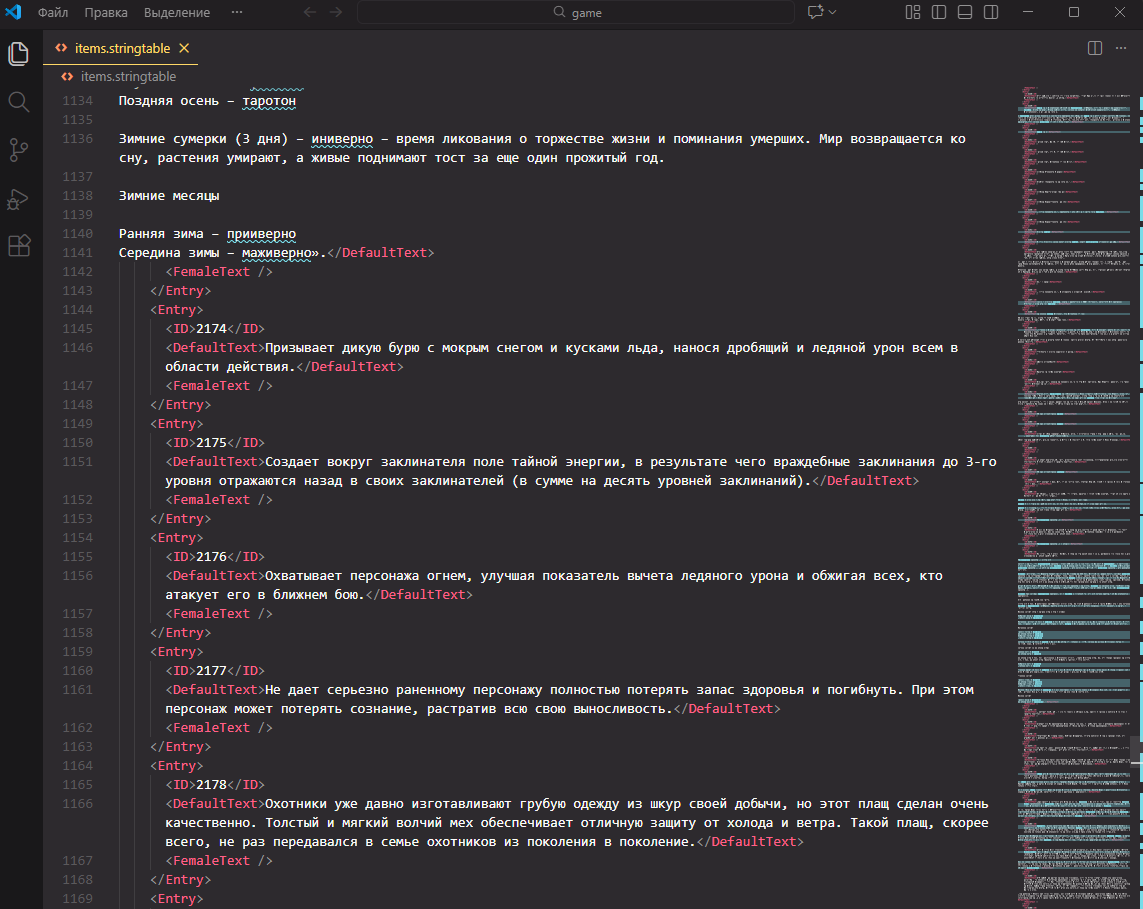Open the Файл menu

[x=53, y=12]
